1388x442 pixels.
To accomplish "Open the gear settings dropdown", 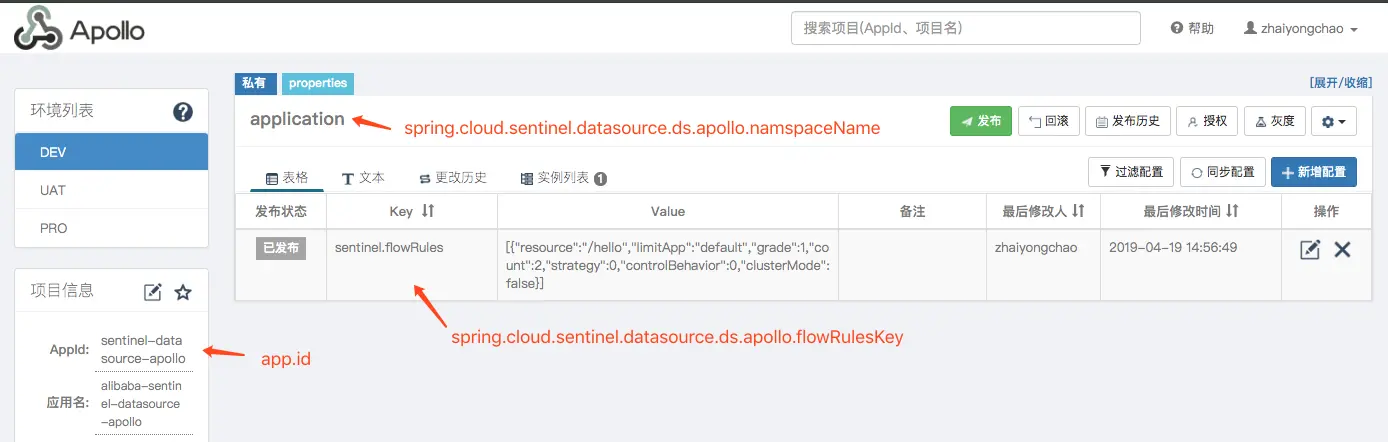I will (1333, 121).
